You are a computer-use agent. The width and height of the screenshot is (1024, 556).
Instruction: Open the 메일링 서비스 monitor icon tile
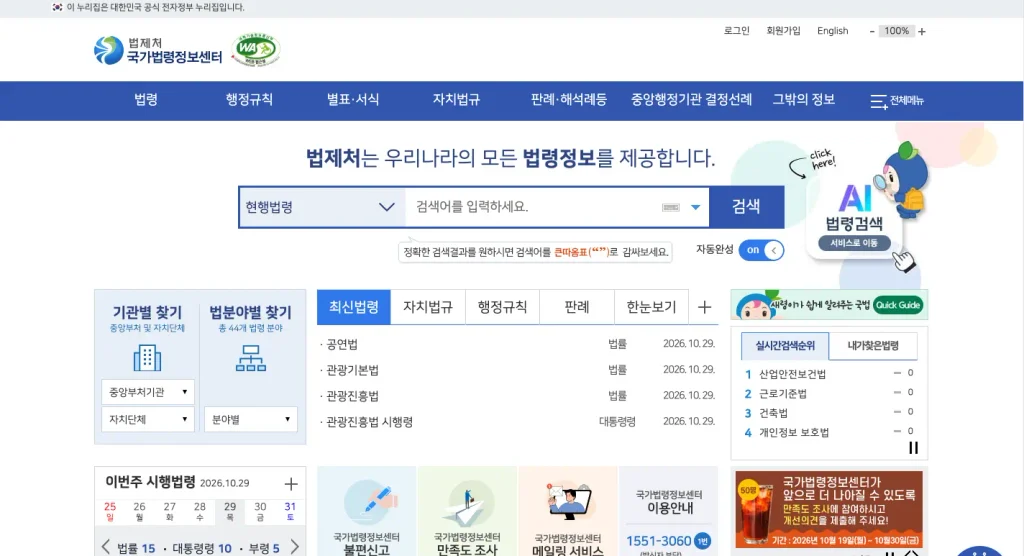pyautogui.click(x=568, y=512)
